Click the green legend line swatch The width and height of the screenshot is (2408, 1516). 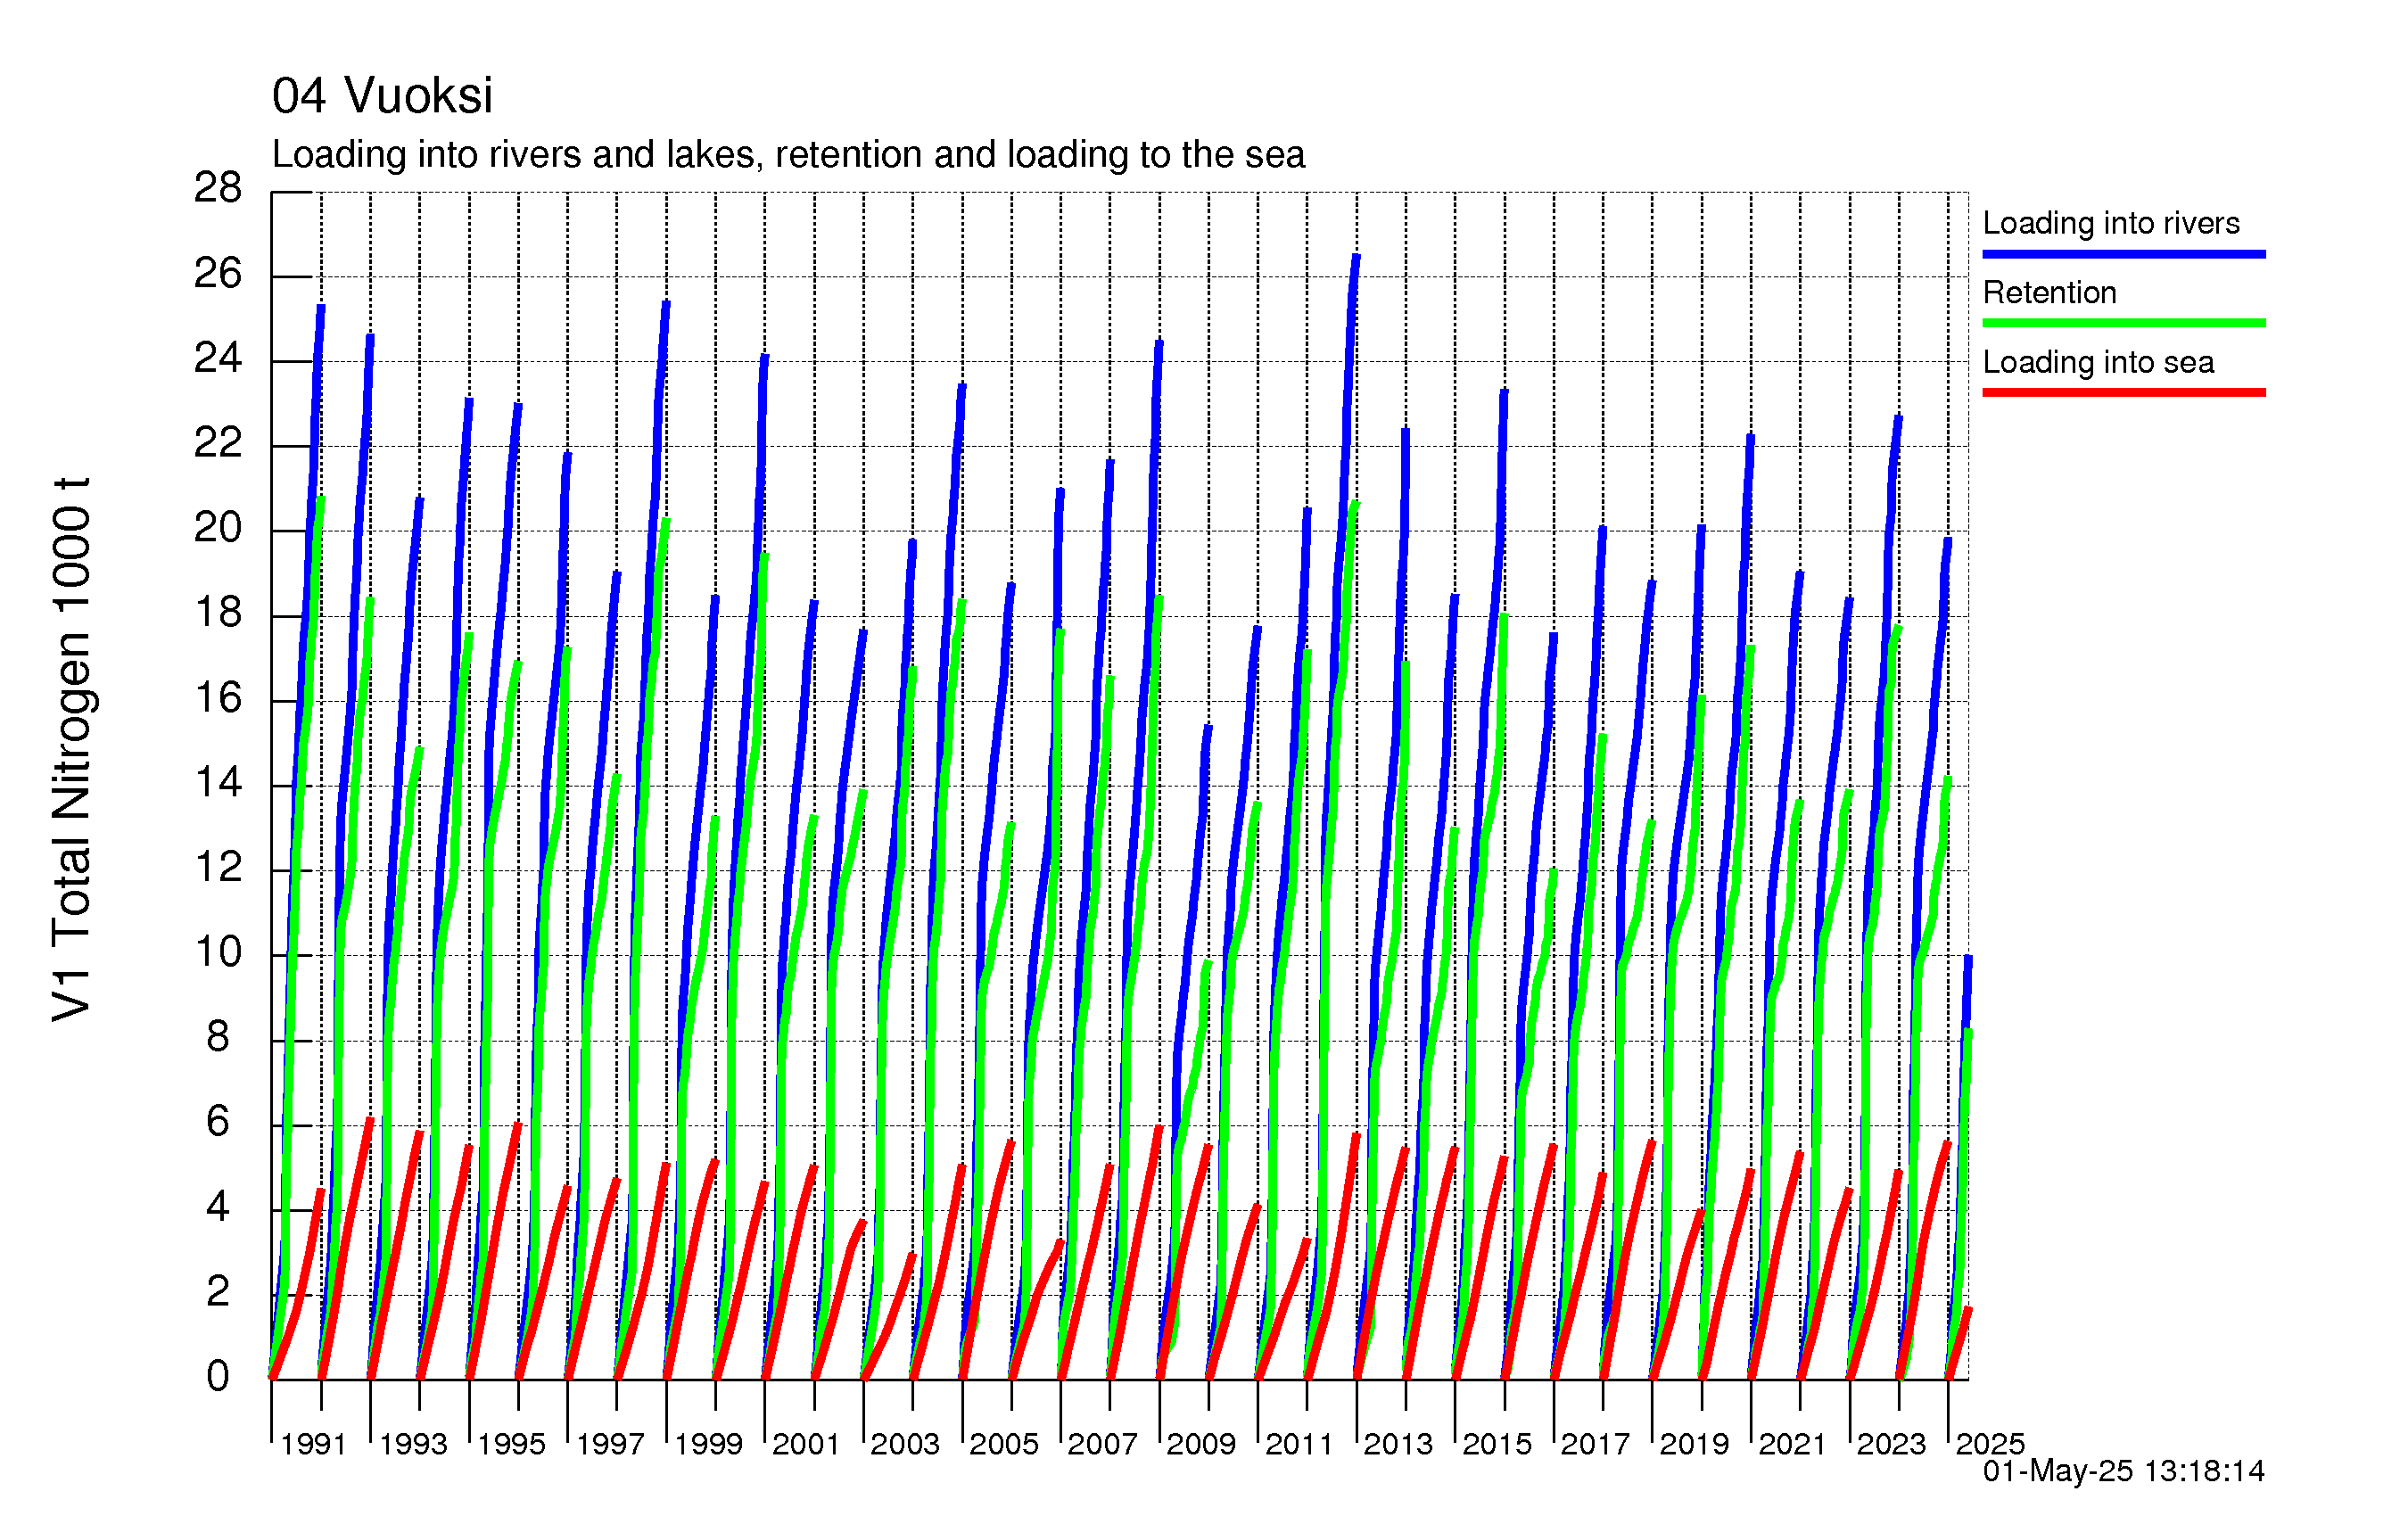coord(2124,323)
